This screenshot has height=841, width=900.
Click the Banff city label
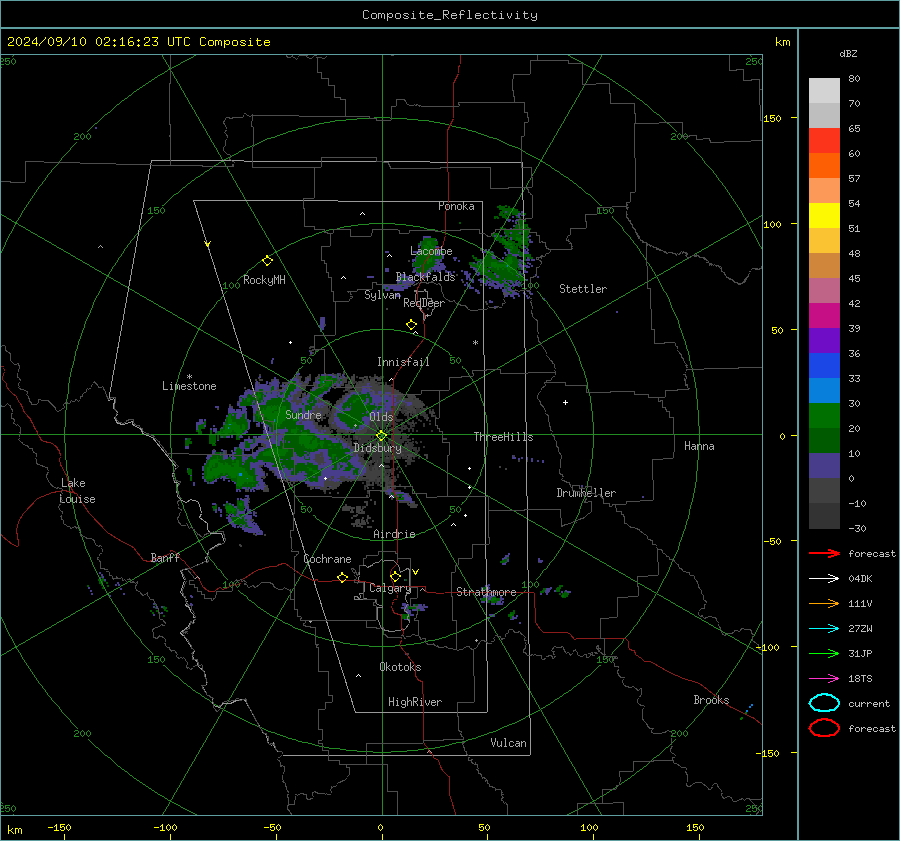(x=165, y=557)
